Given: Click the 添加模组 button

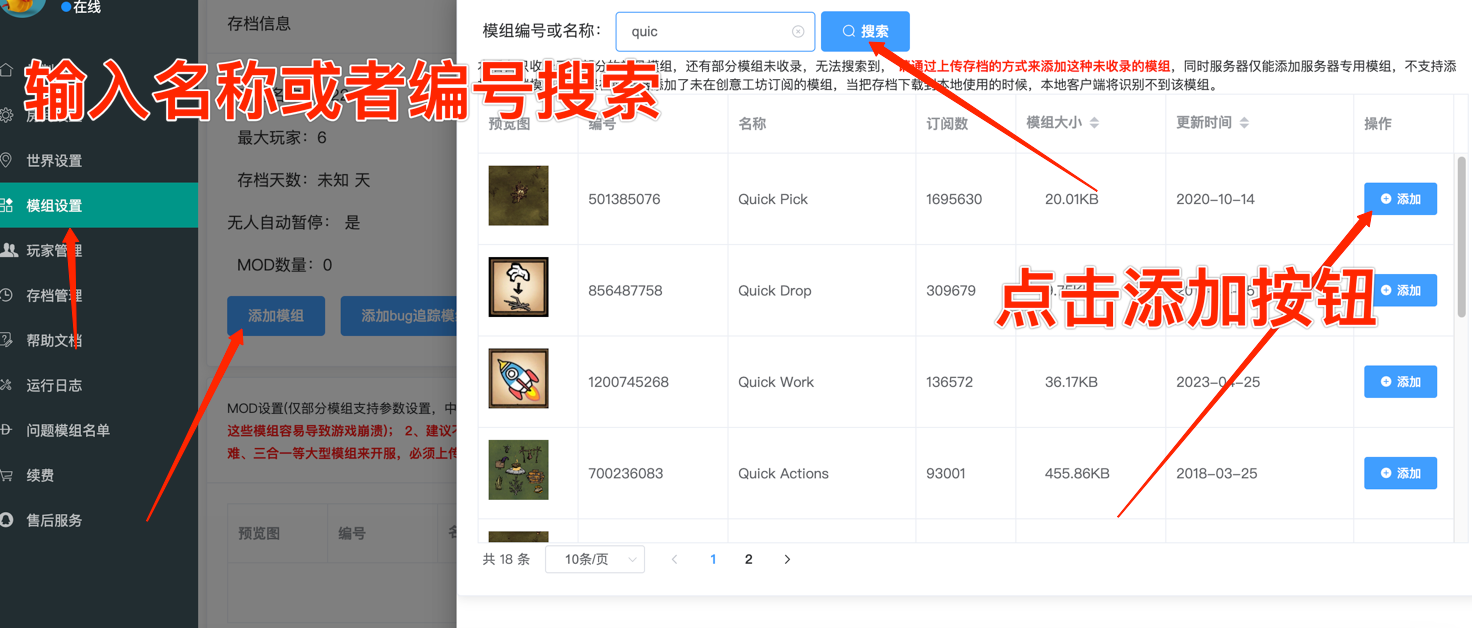Looking at the screenshot, I should (276, 316).
